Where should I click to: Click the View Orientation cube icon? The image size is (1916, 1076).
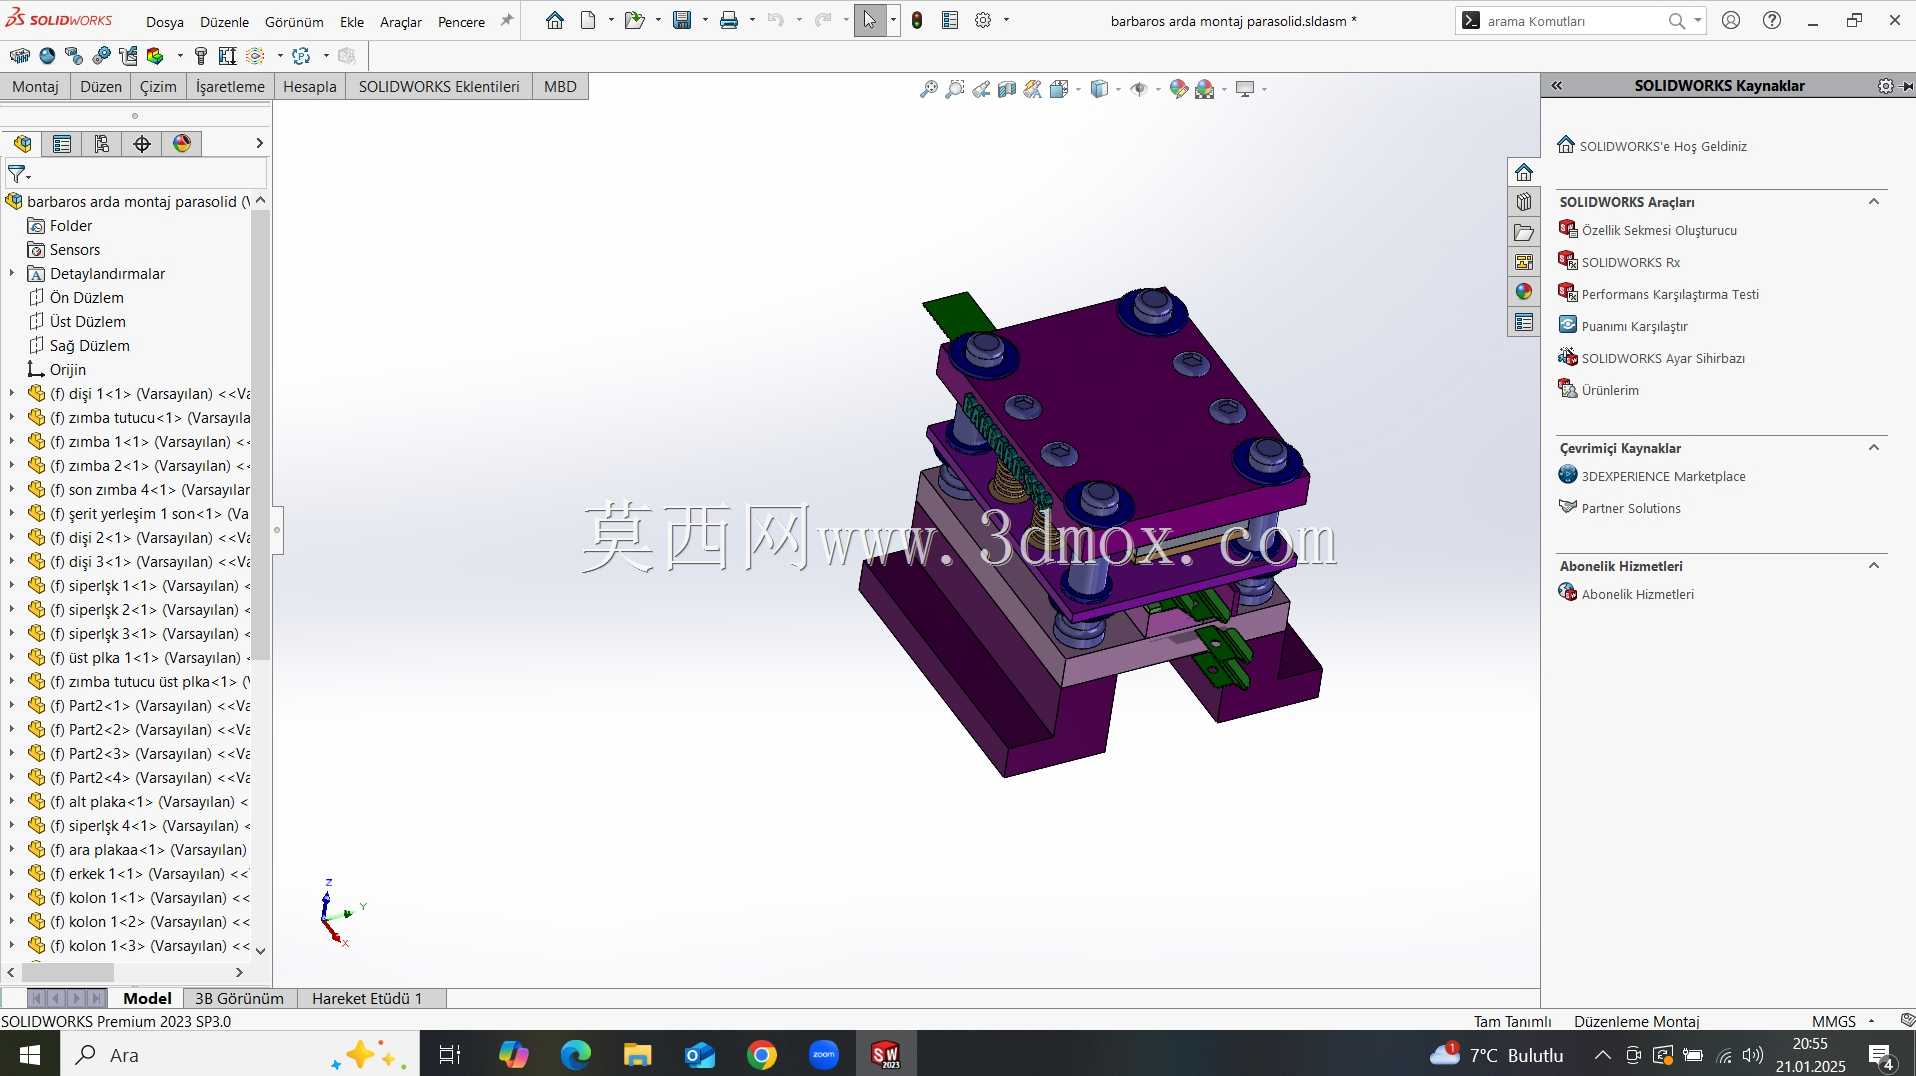click(x=1059, y=89)
